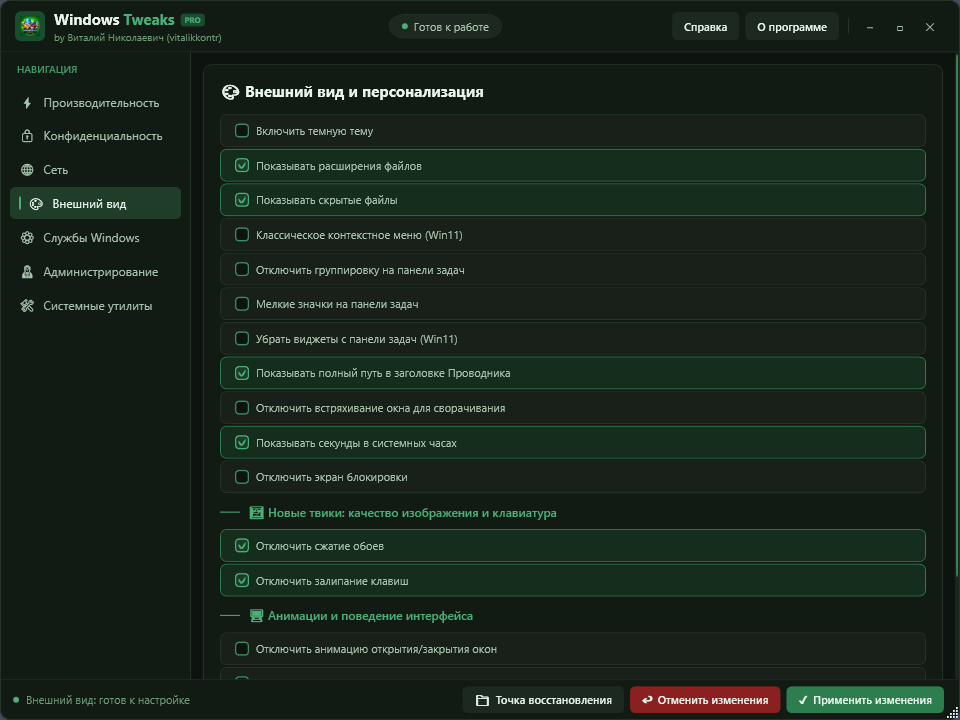The image size is (960, 720).
Task: Uncheck Показывать скрытые файлы
Action: (242, 200)
